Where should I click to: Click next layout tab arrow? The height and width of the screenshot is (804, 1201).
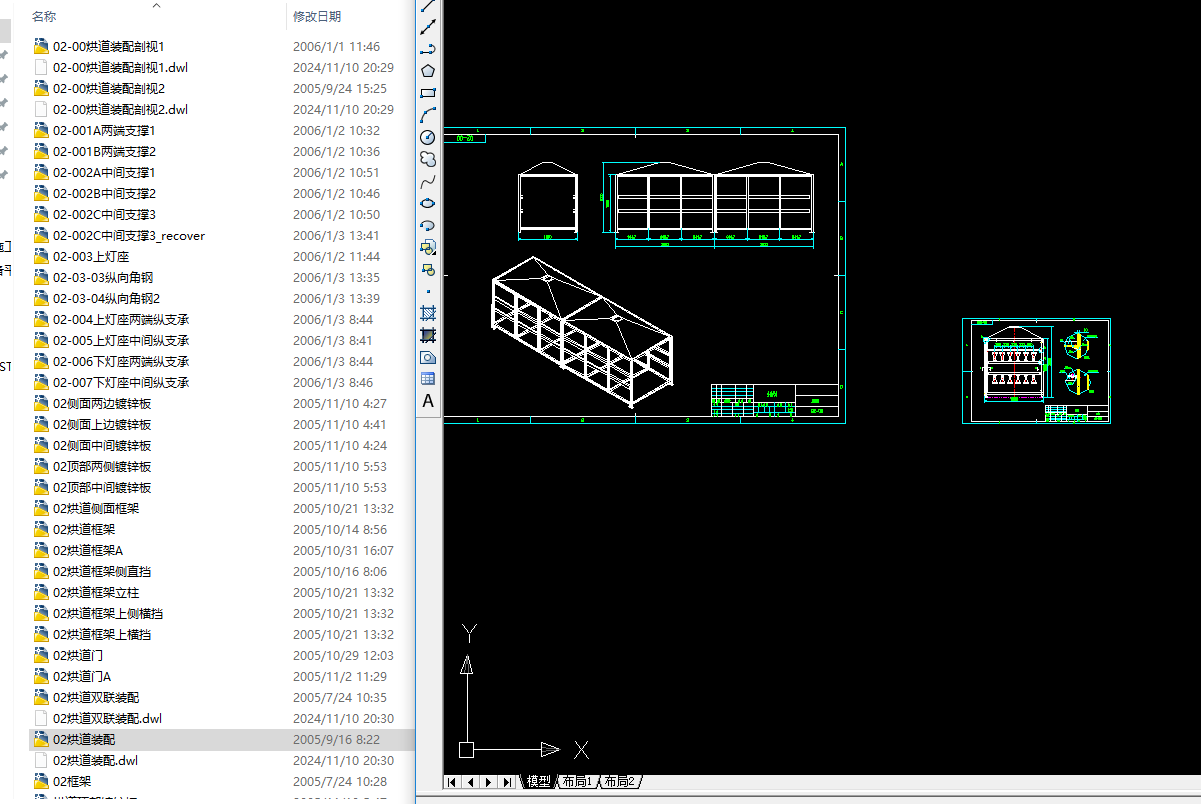(489, 781)
